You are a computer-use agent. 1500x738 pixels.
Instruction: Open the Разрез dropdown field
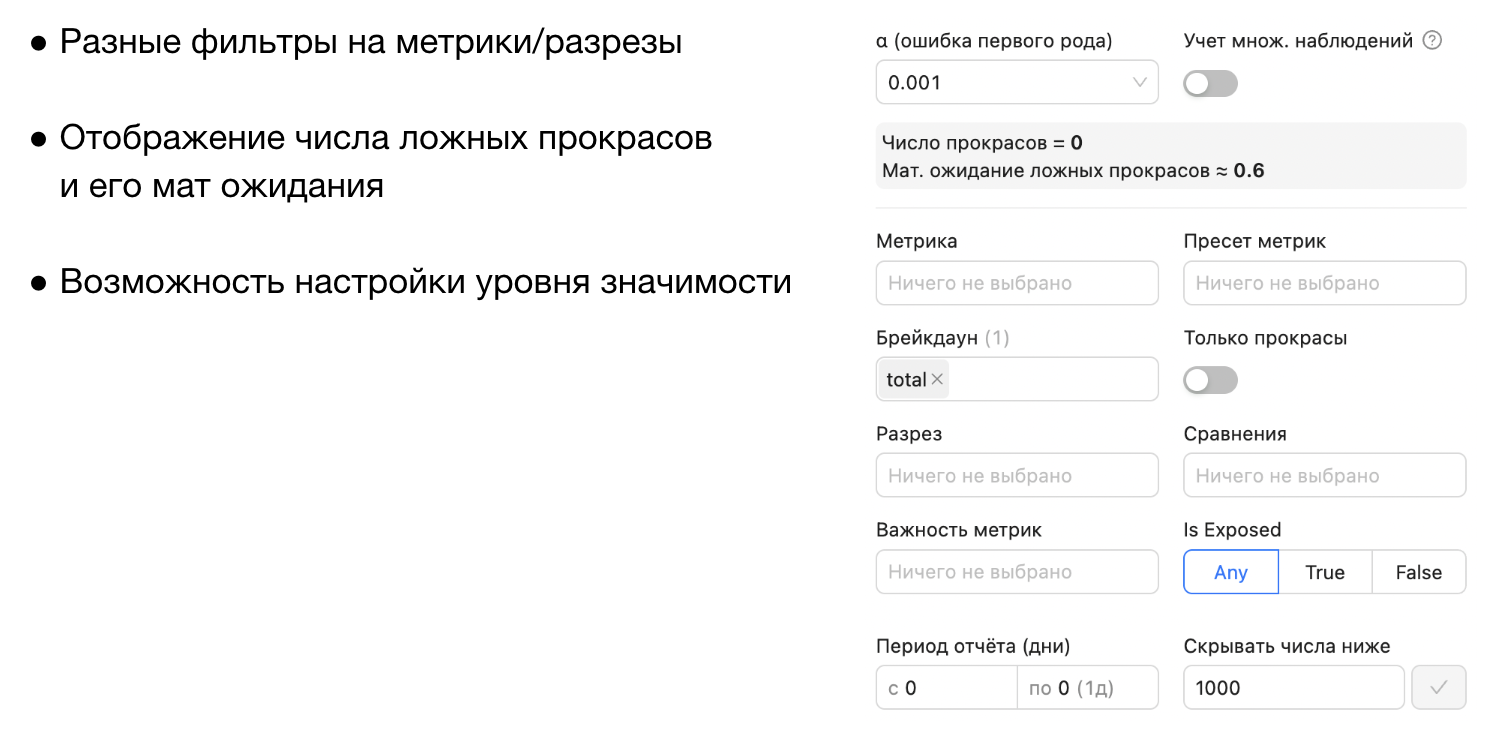1017,475
